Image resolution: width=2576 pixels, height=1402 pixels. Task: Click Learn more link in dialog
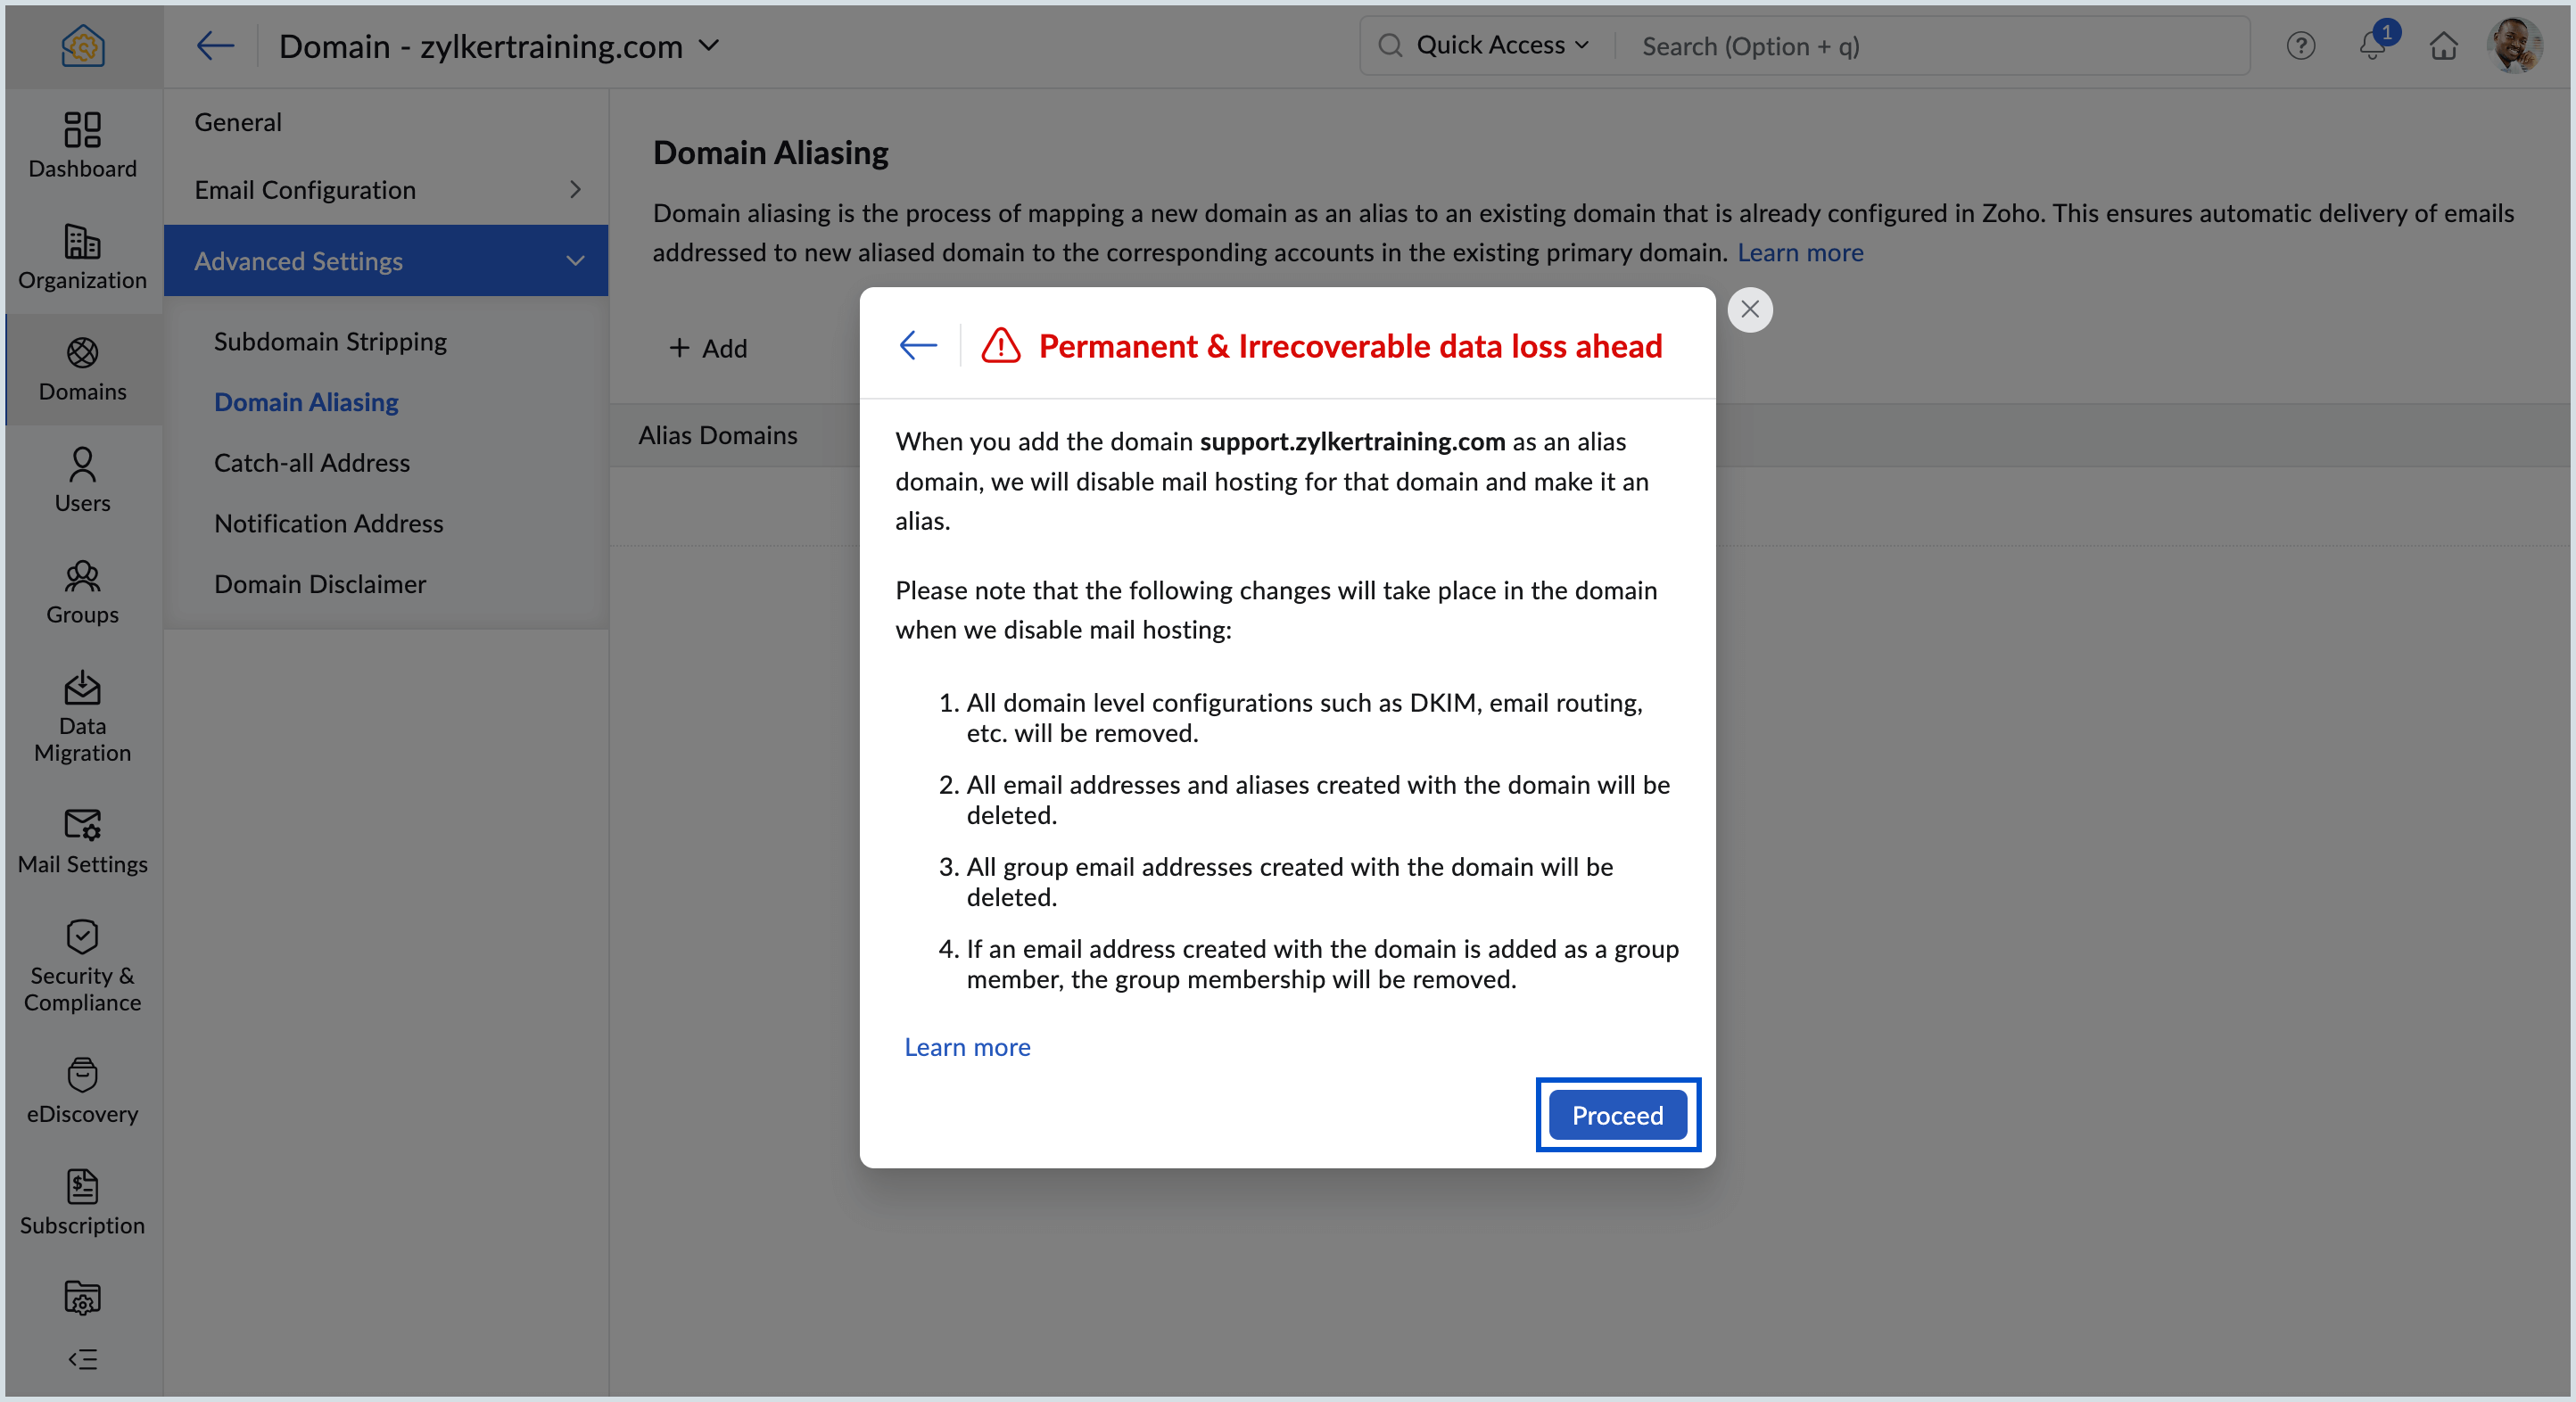(967, 1047)
